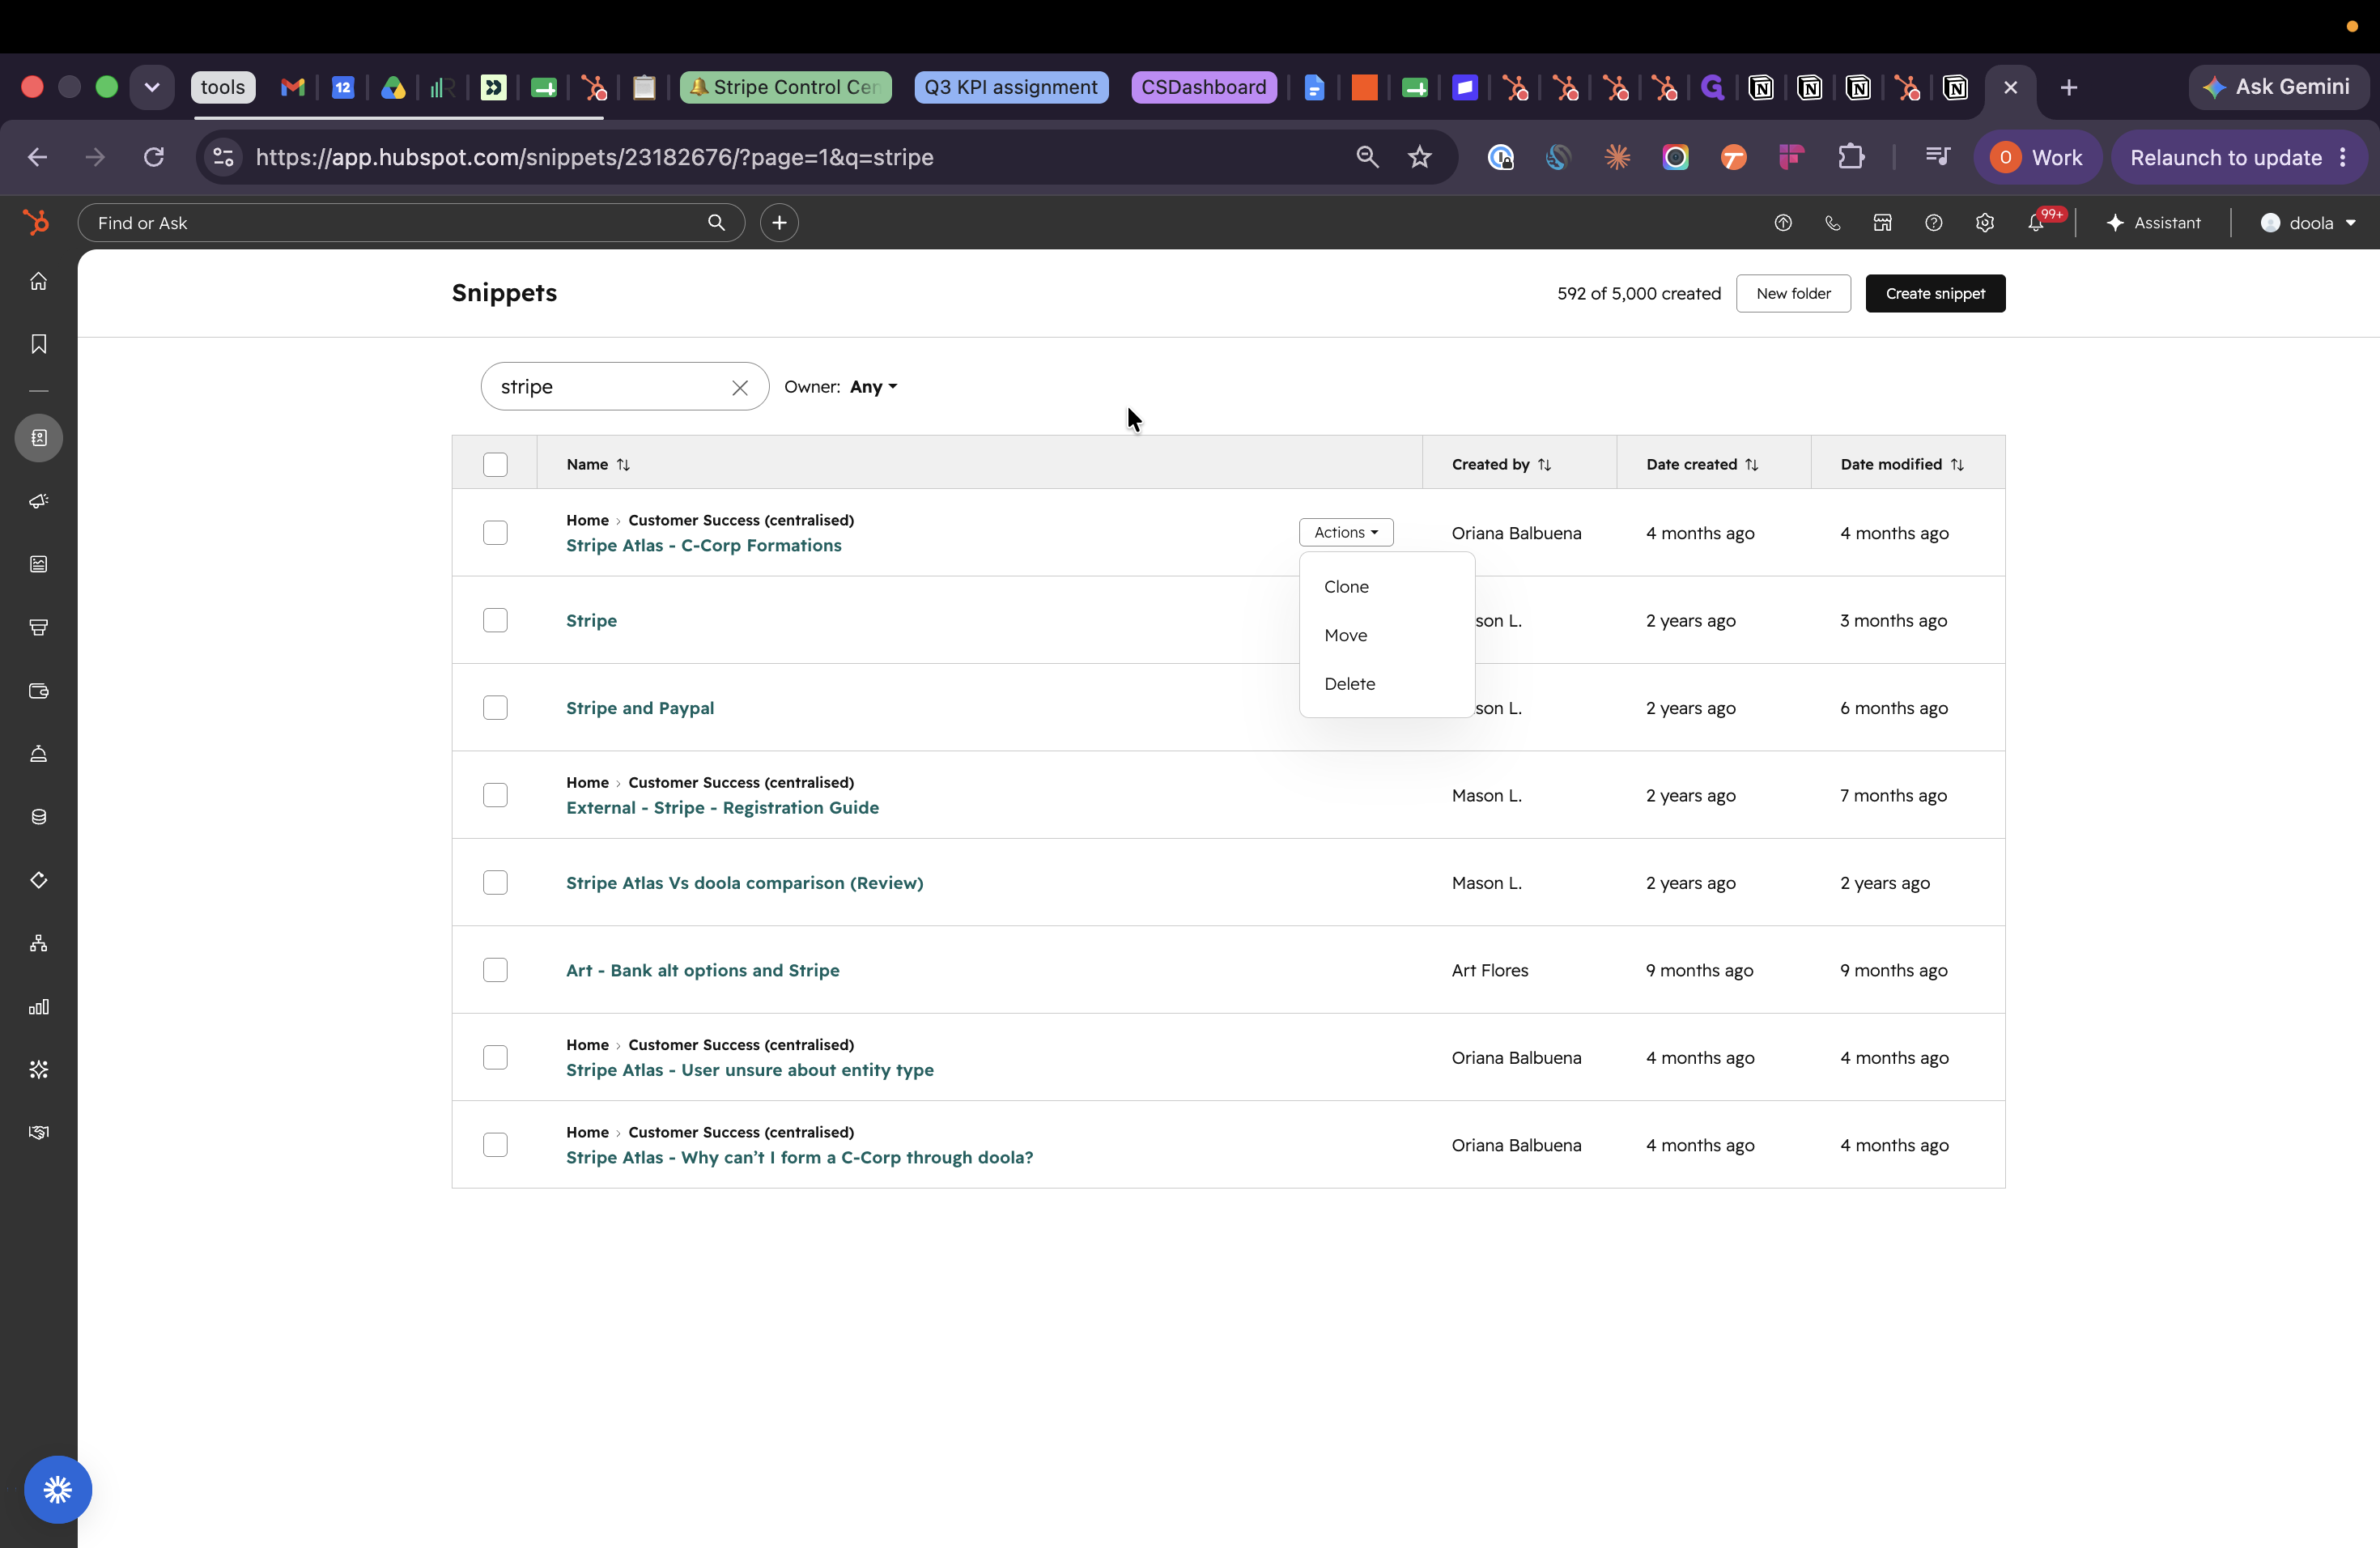Viewport: 2380px width, 1548px height.
Task: Check the Stripe and Paypal row checkbox
Action: point(495,708)
